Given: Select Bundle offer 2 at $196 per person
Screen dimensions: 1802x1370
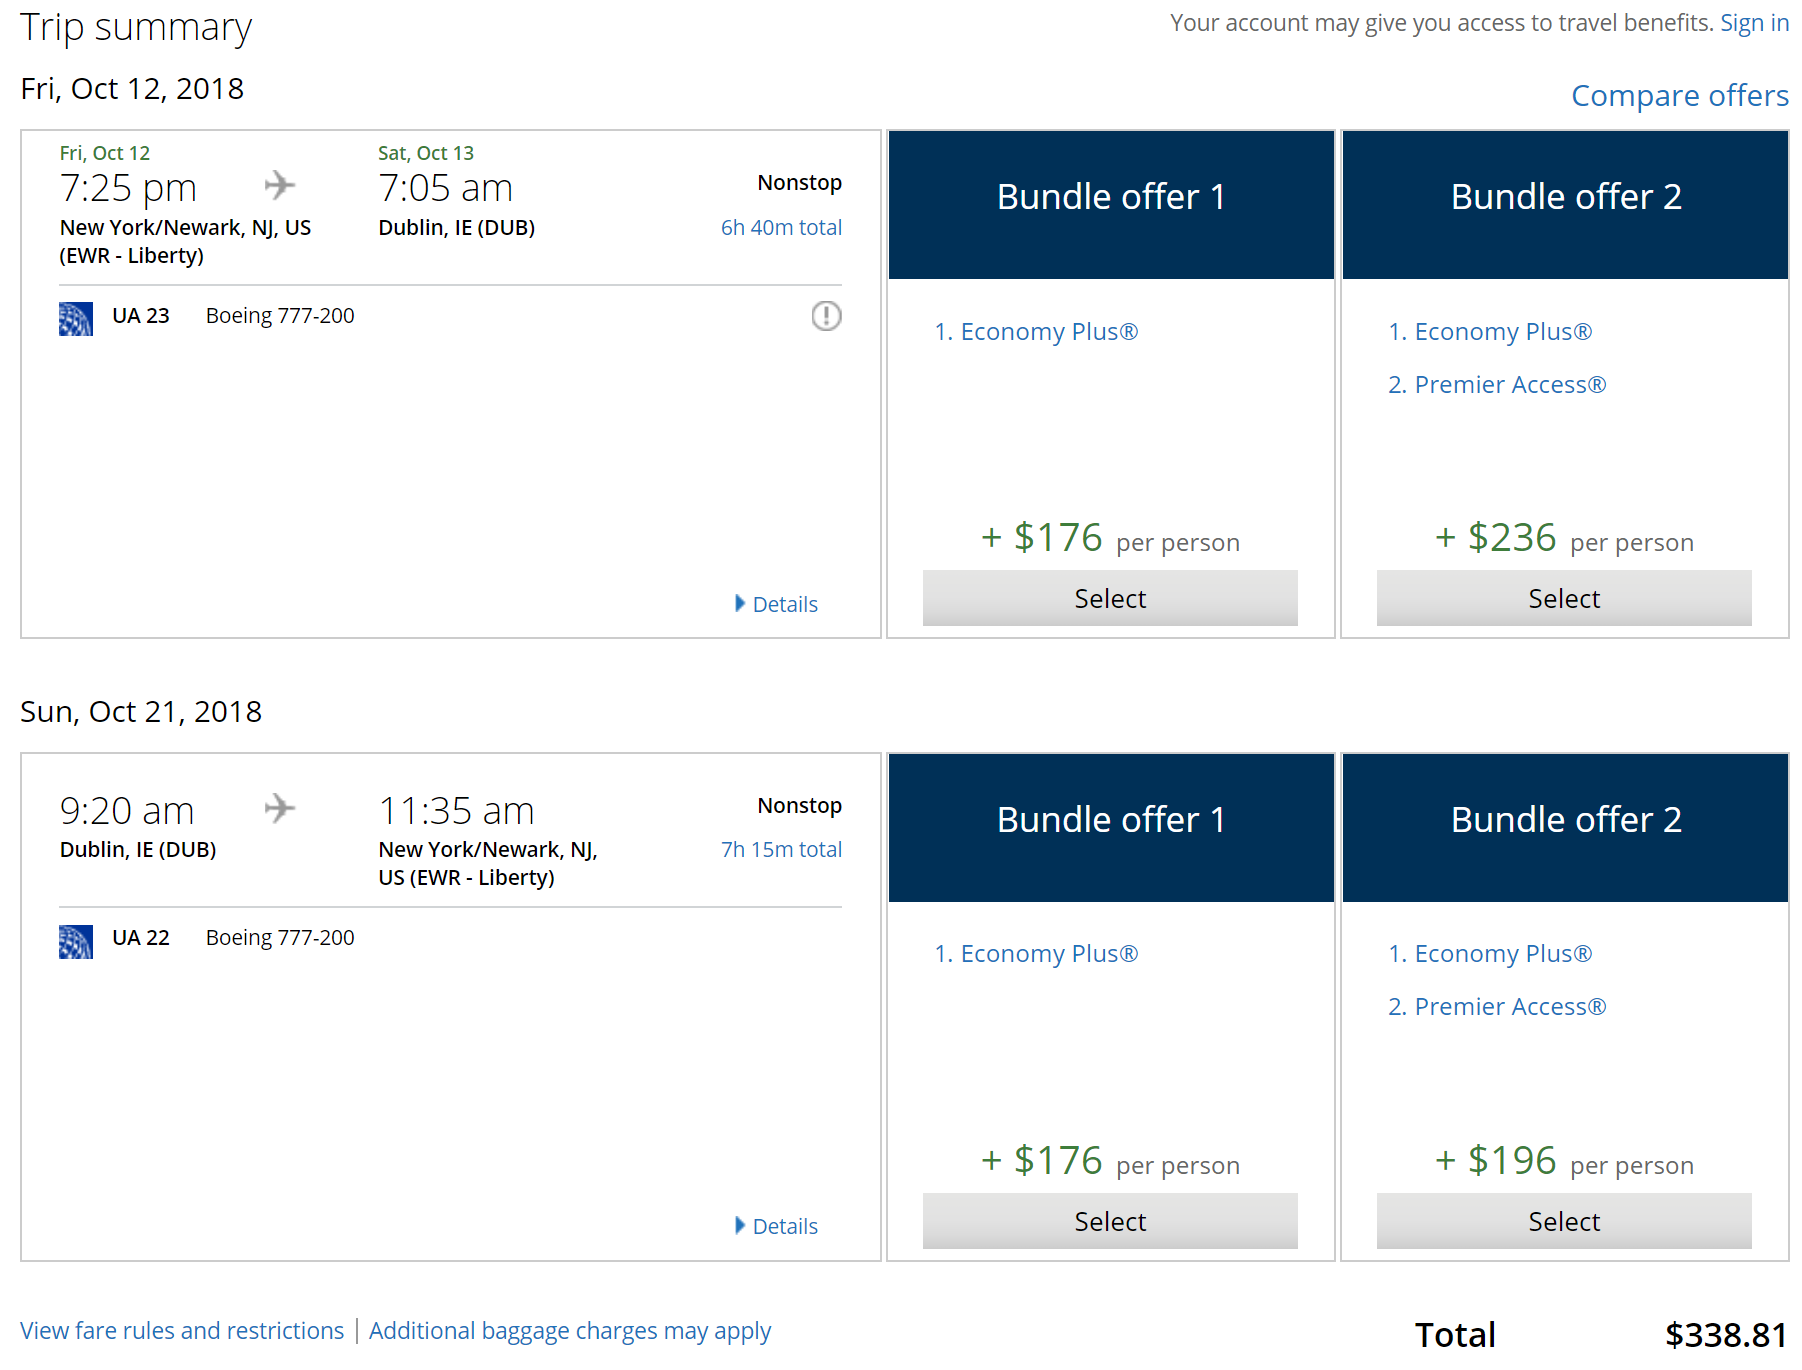Looking at the screenshot, I should click(1564, 1221).
